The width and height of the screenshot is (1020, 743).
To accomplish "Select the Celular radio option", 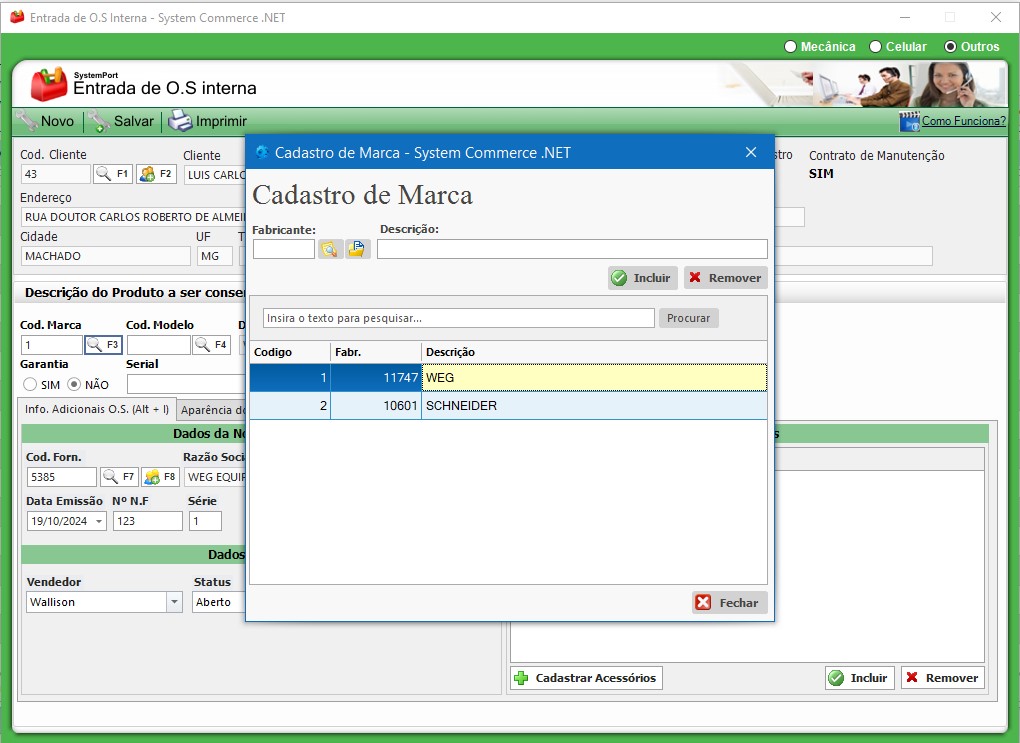I will coord(875,47).
